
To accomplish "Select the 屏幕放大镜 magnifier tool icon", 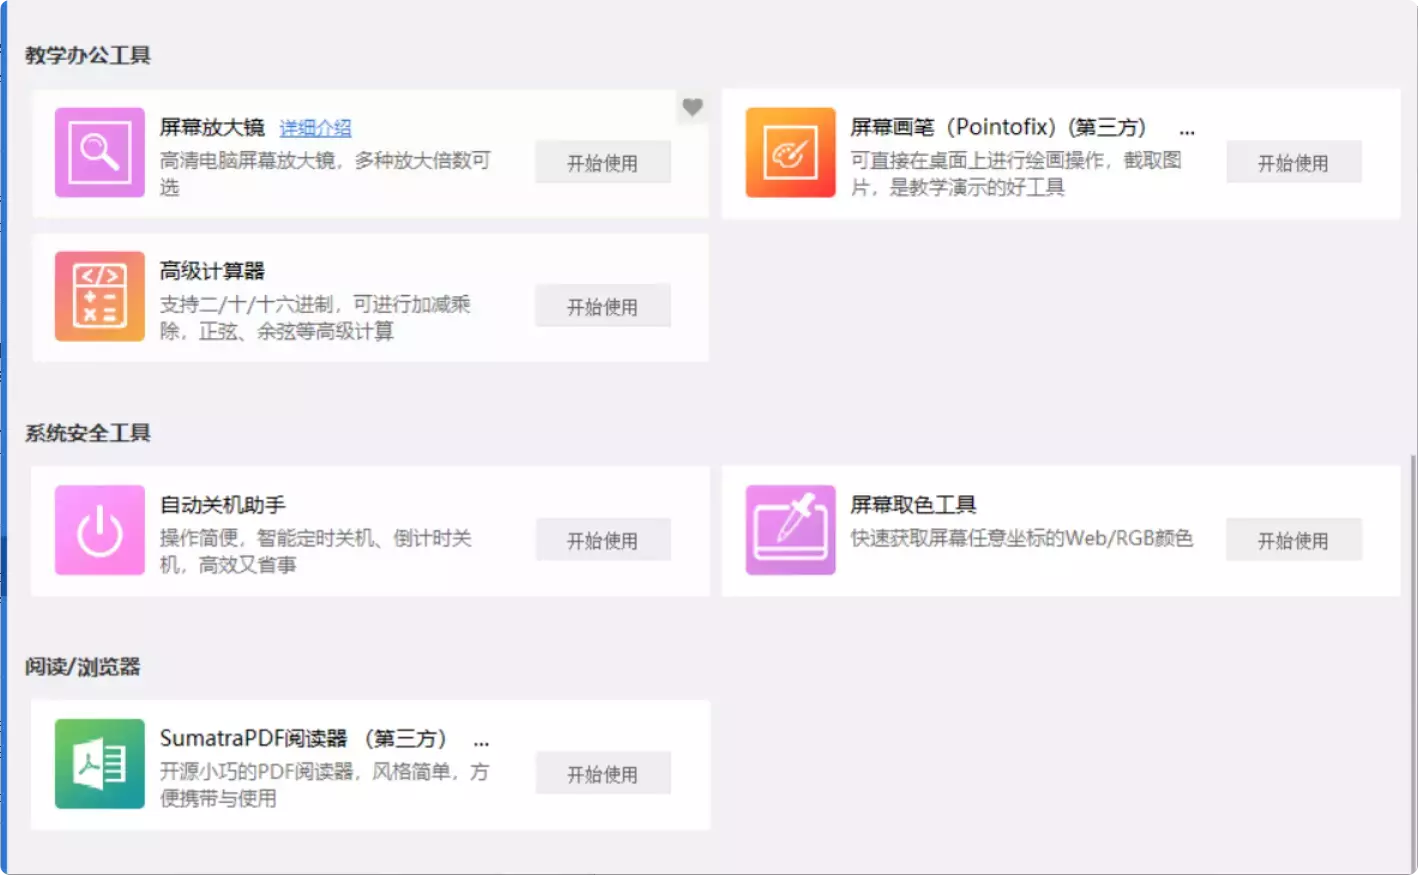I will coord(99,152).
